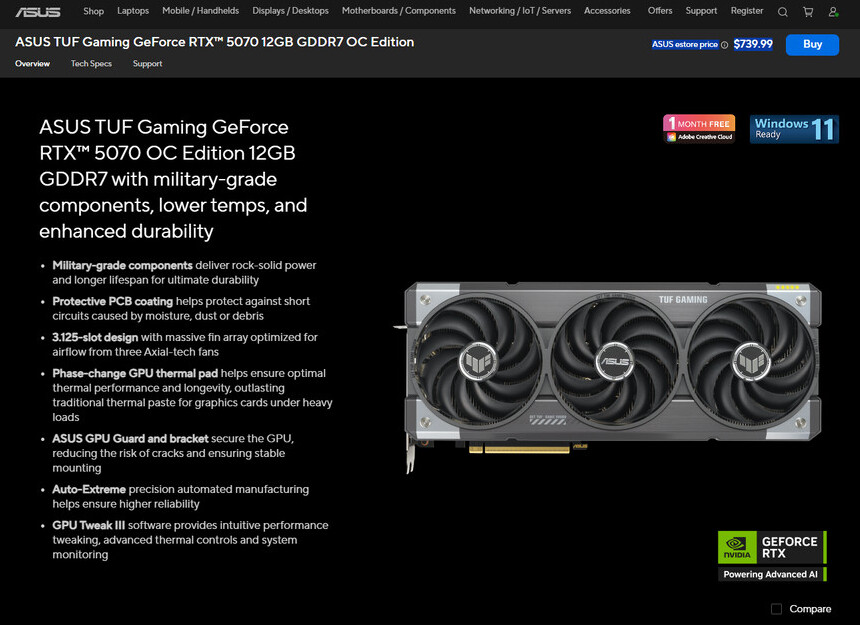Select the Overview tab

(32, 64)
